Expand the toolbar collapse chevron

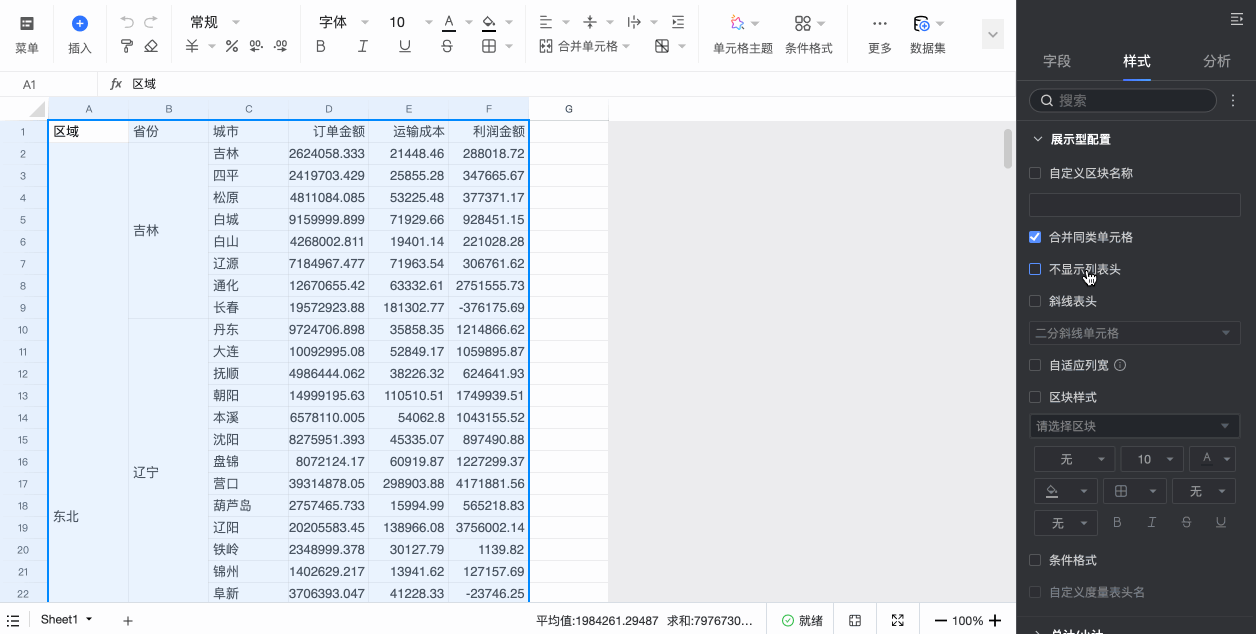tap(993, 34)
